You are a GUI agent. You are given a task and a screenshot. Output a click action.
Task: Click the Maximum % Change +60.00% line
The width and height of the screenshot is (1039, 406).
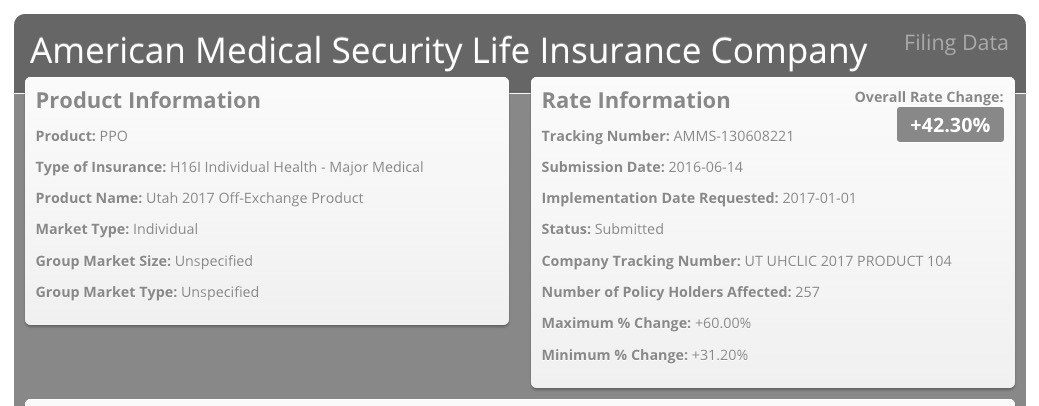point(646,323)
